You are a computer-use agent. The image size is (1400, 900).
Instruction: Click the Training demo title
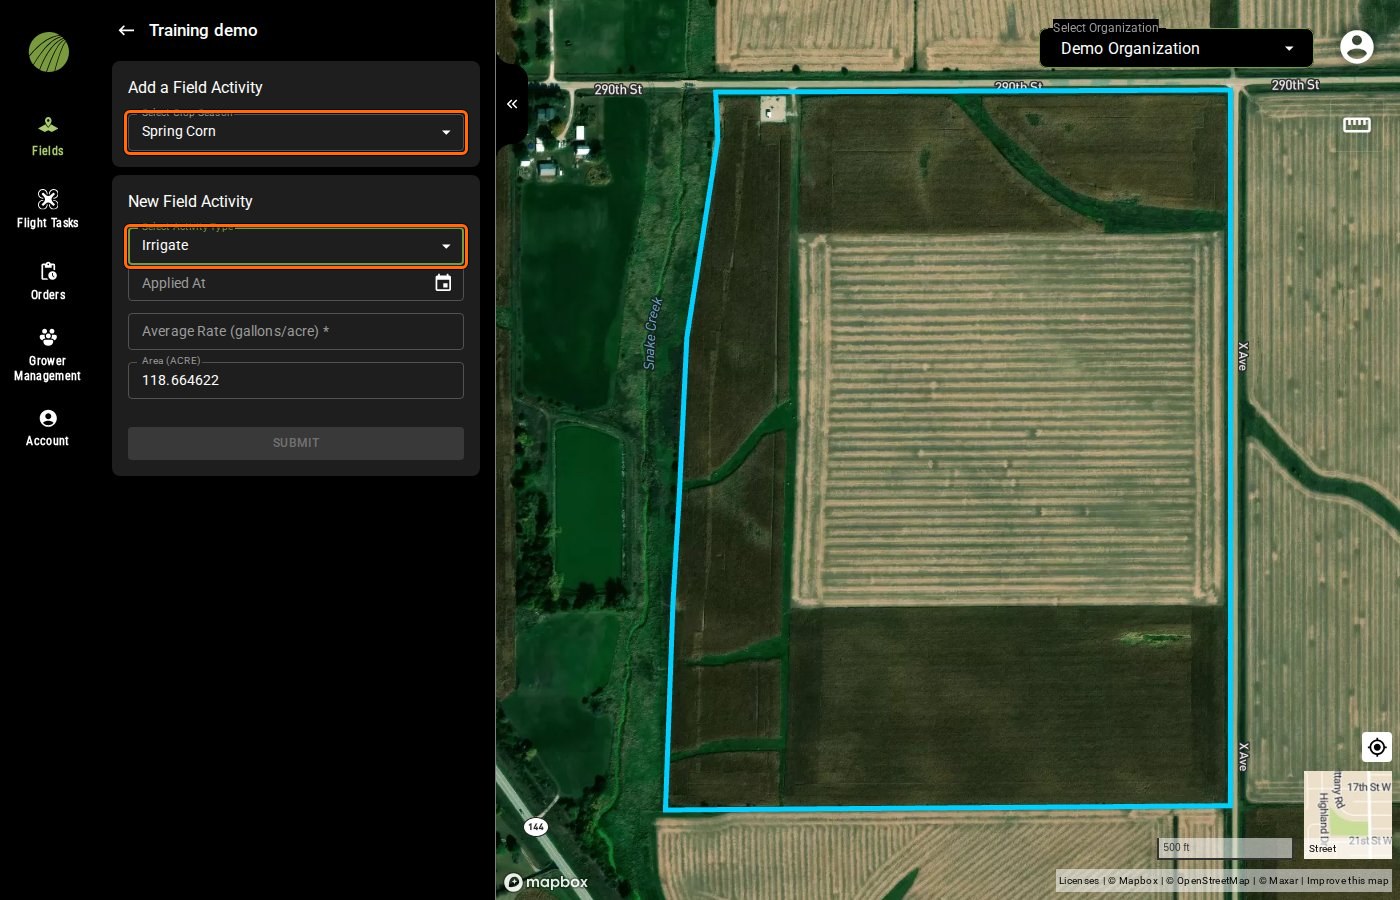(x=203, y=30)
